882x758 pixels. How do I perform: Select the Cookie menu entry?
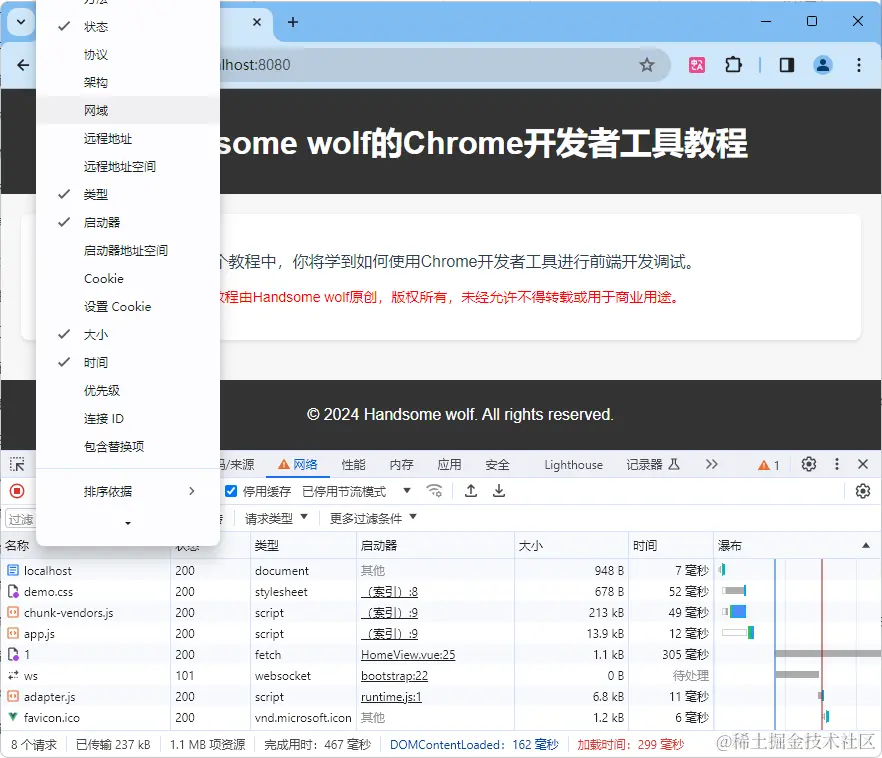click(128, 278)
